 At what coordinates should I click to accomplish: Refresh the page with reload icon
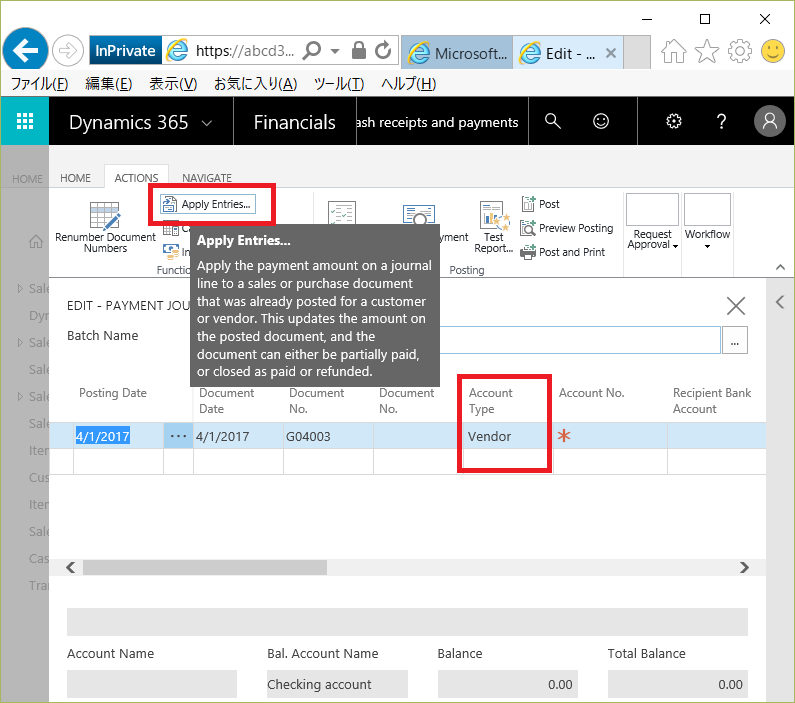(x=383, y=50)
